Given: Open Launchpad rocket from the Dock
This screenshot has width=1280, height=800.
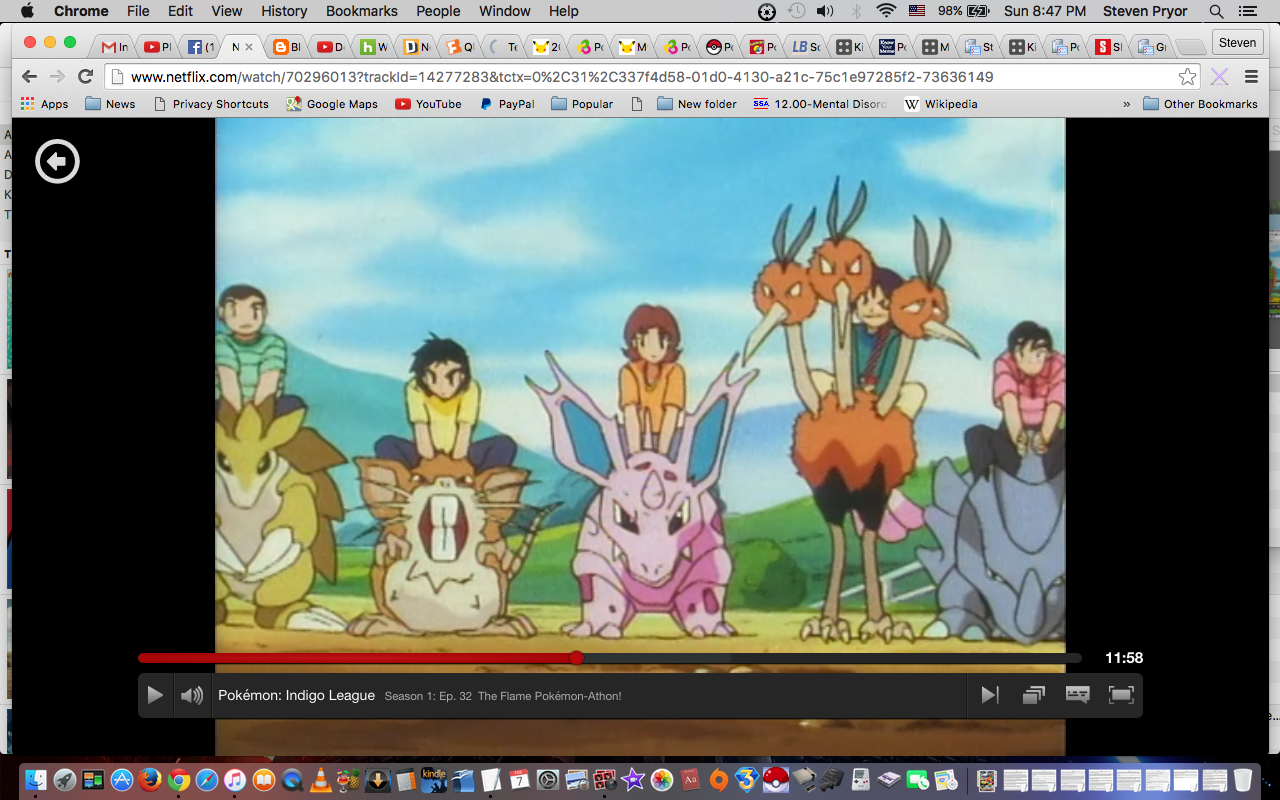Looking at the screenshot, I should [x=65, y=780].
